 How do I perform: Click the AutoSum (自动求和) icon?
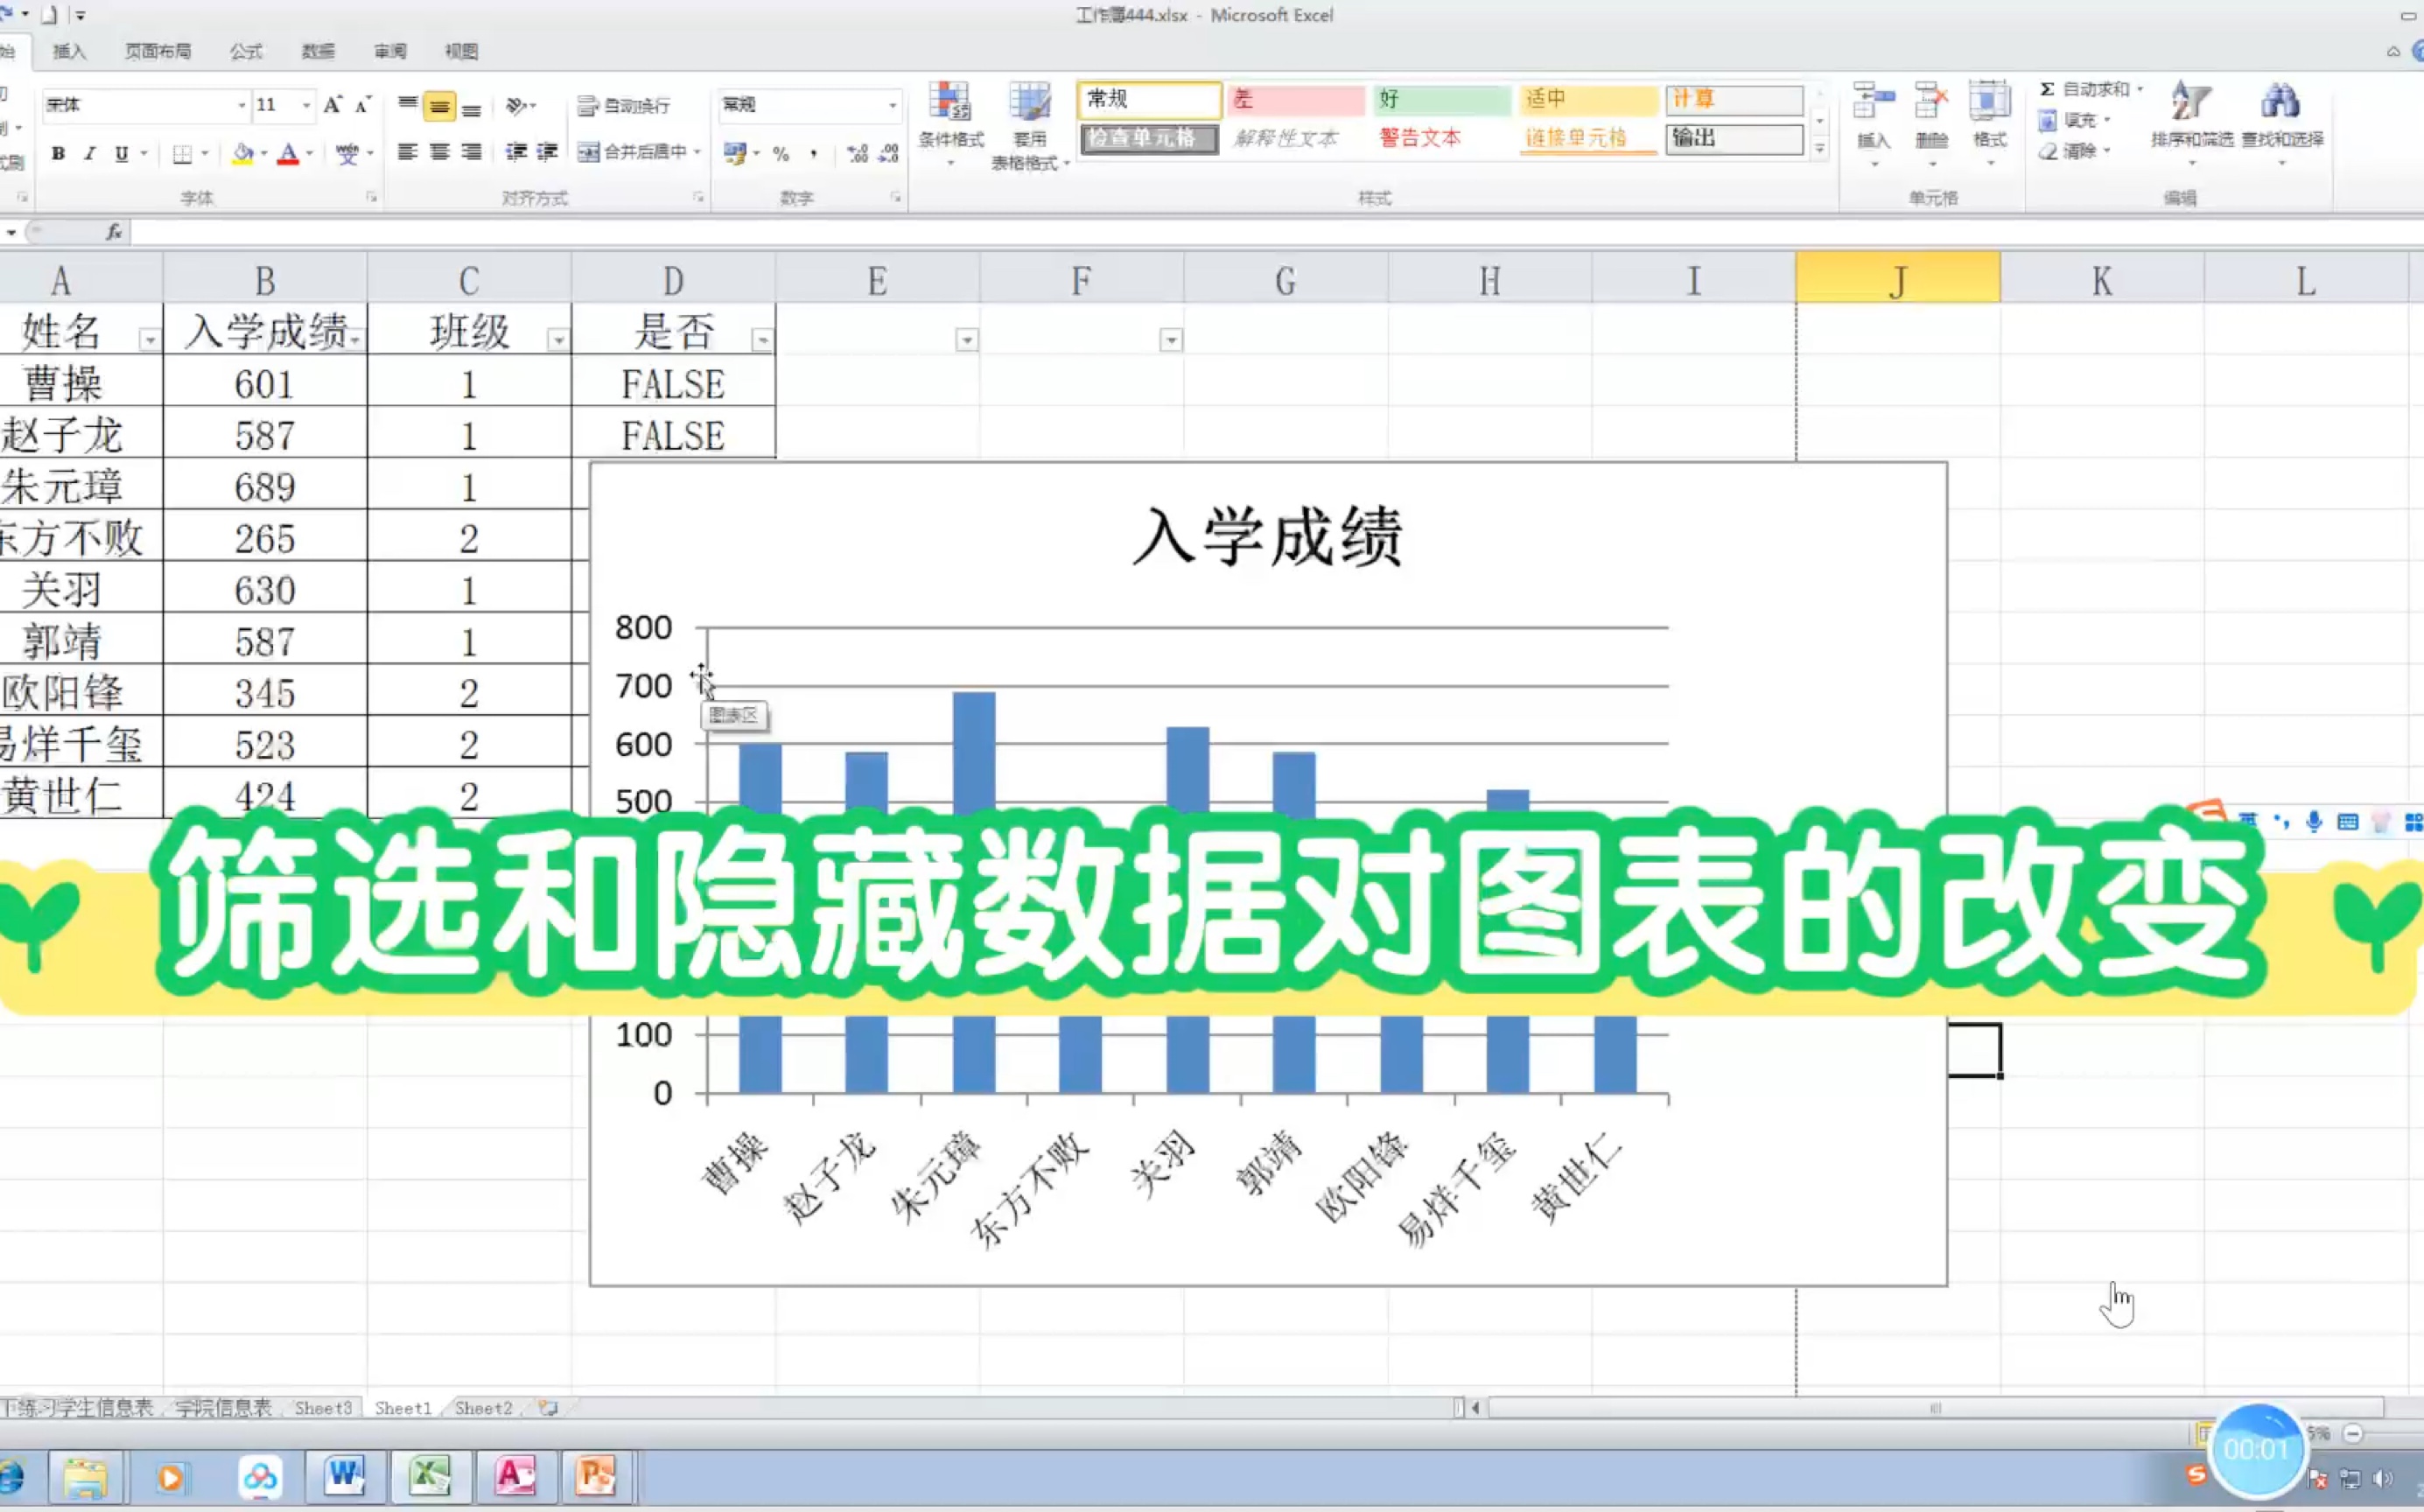(x=2048, y=88)
